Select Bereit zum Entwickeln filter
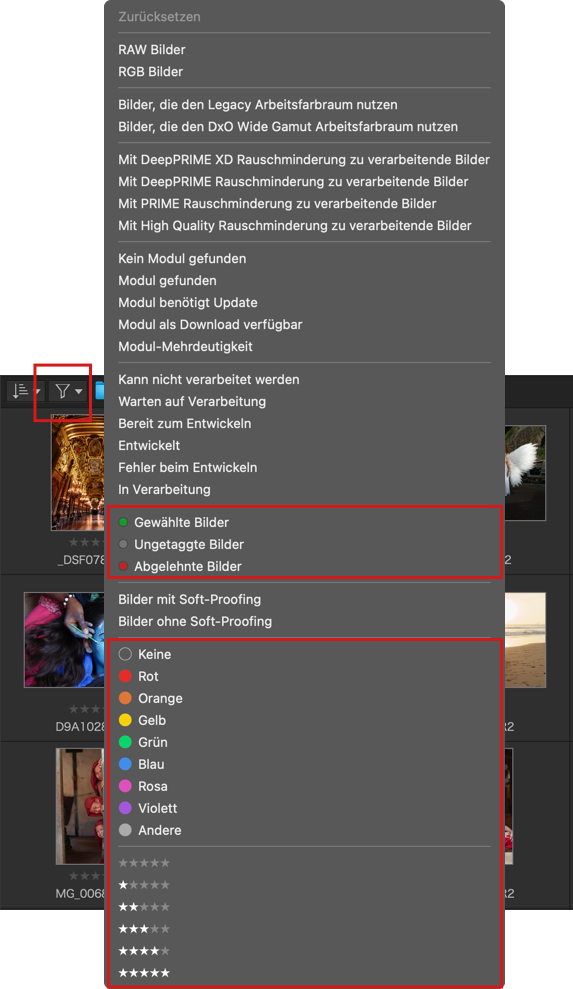 (x=185, y=424)
